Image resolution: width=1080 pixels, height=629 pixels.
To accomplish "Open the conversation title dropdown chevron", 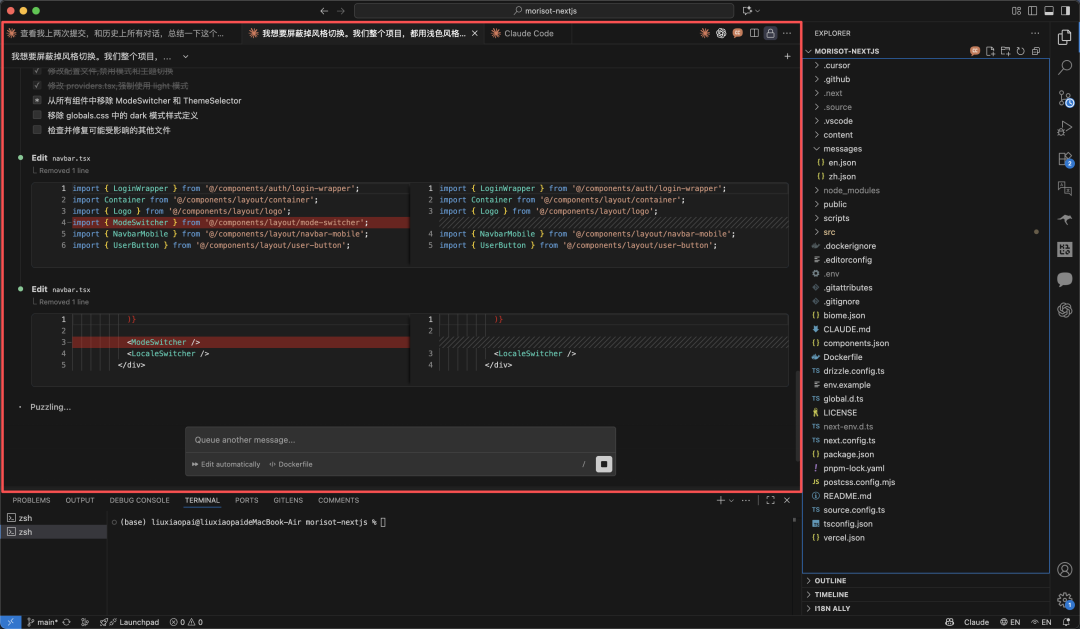I will click(x=185, y=56).
